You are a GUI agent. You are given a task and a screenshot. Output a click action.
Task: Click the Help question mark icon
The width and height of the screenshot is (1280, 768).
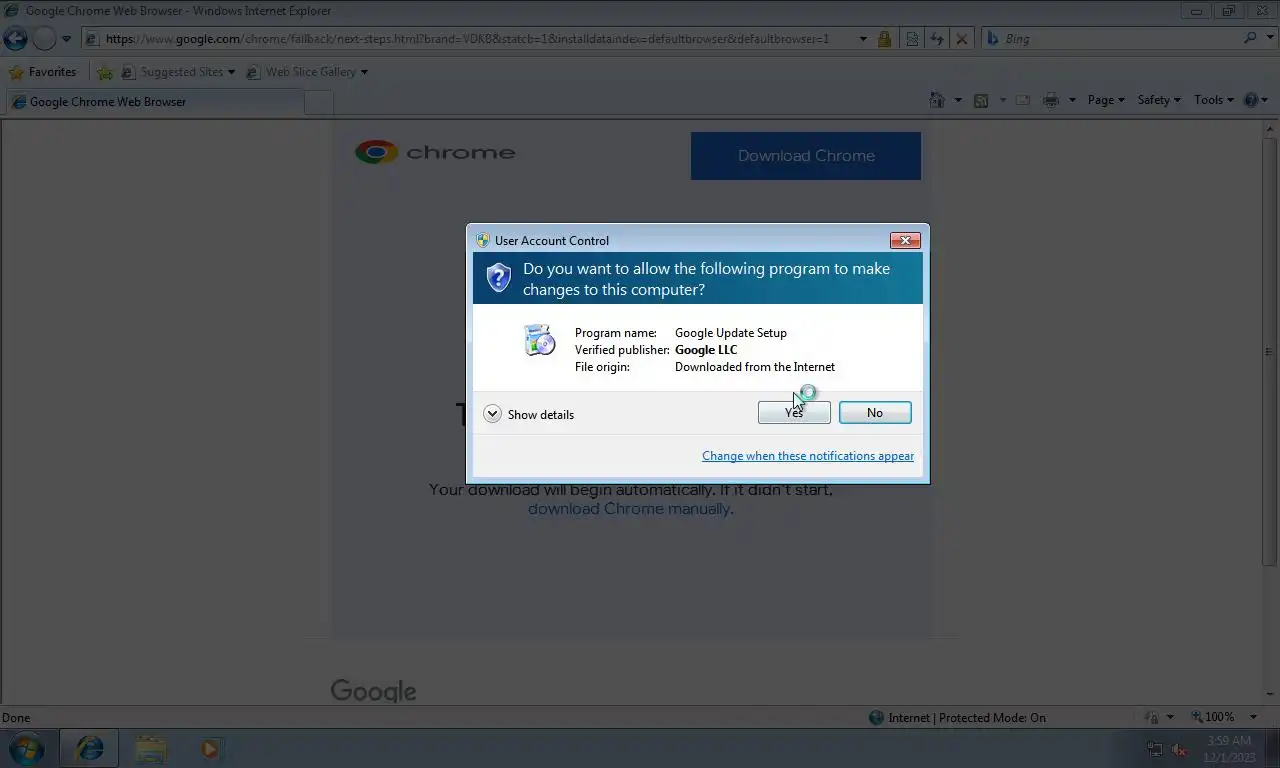pyautogui.click(x=1251, y=100)
